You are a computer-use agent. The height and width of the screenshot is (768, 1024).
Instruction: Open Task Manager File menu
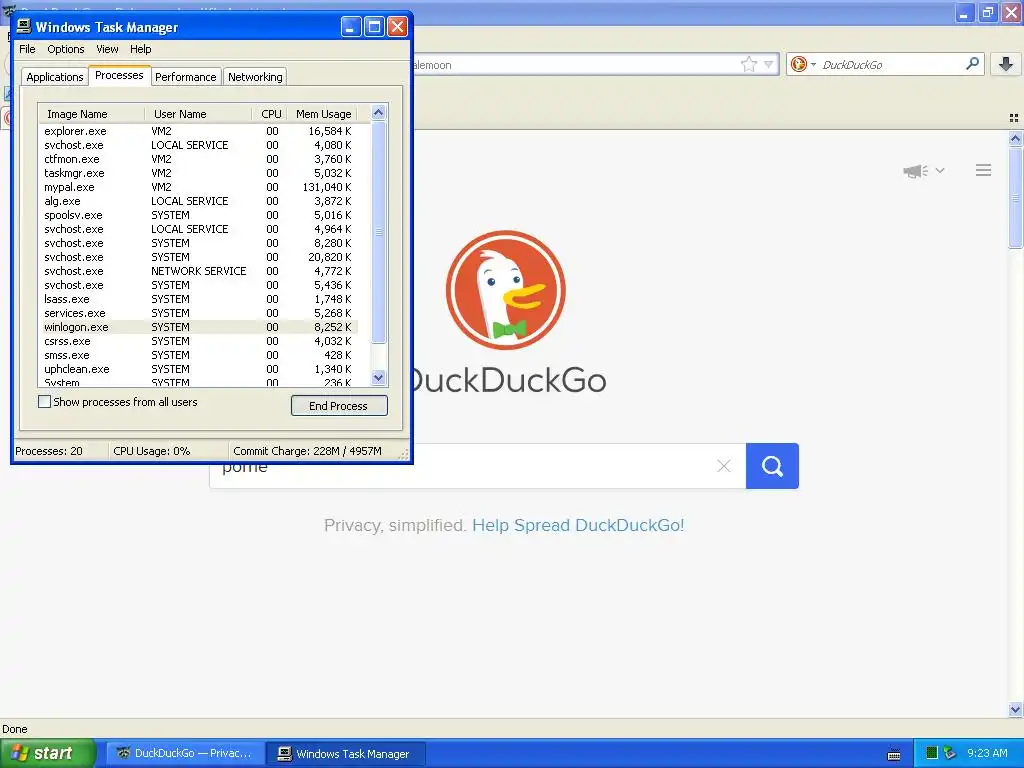27,49
